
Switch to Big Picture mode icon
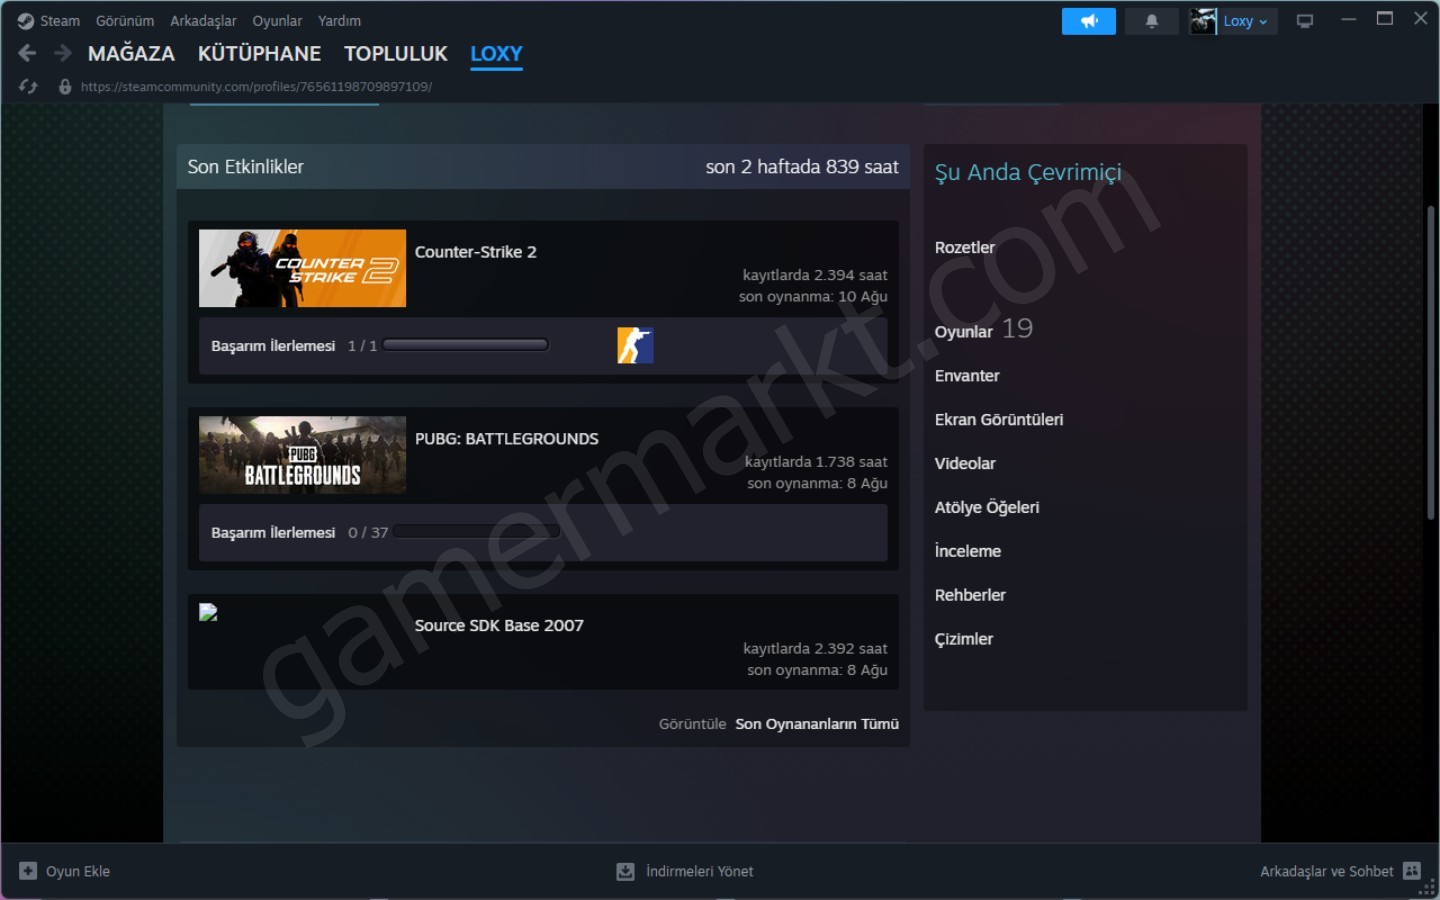point(1305,21)
